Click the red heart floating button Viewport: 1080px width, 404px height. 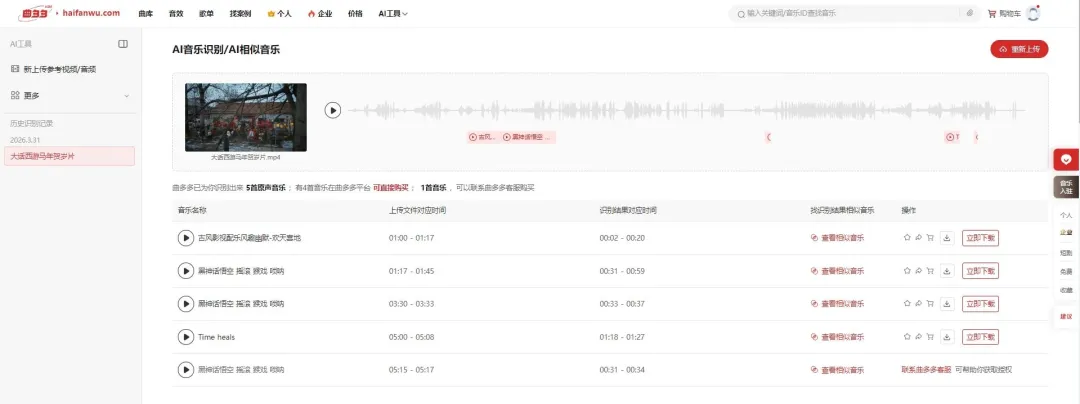(x=1066, y=160)
